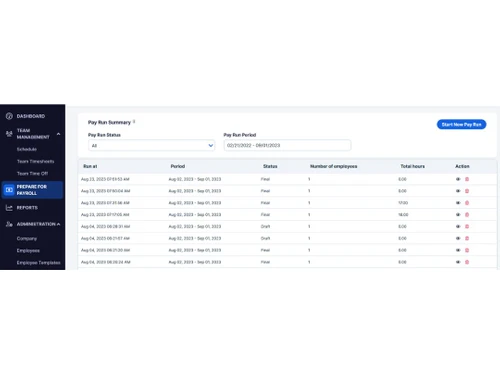View the pay run with 17.00 total hours
500x375 pixels.
[x=458, y=203]
